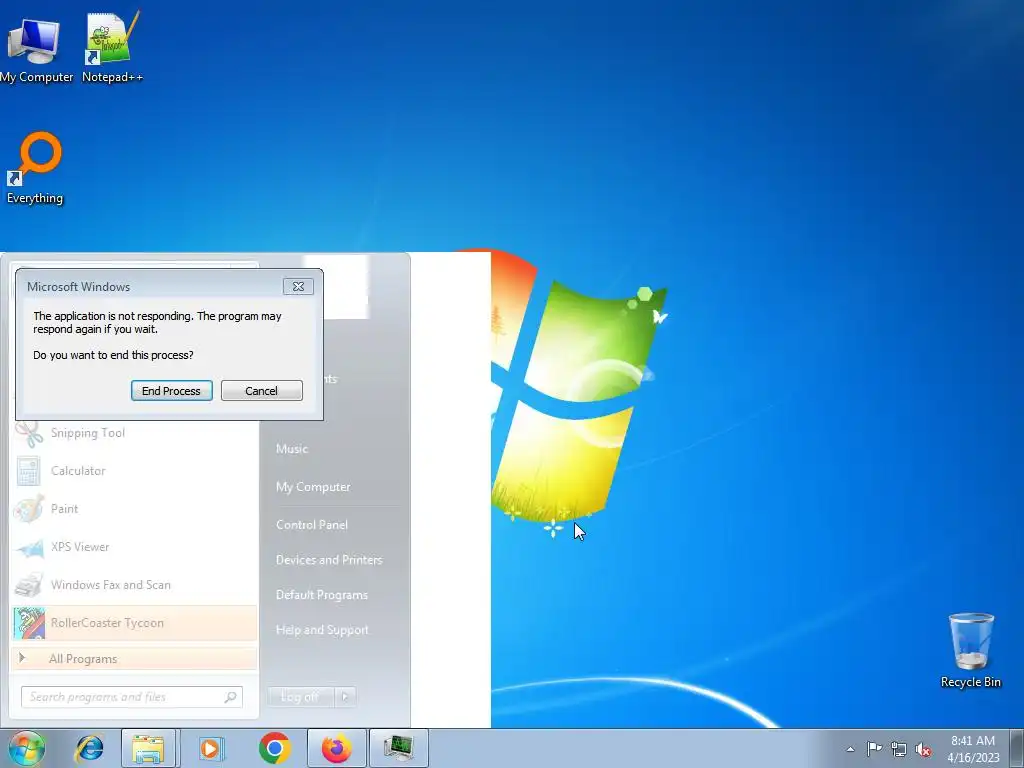This screenshot has height=768, width=1024.
Task: Launch Paint icon in Start menu
Action: point(29,509)
